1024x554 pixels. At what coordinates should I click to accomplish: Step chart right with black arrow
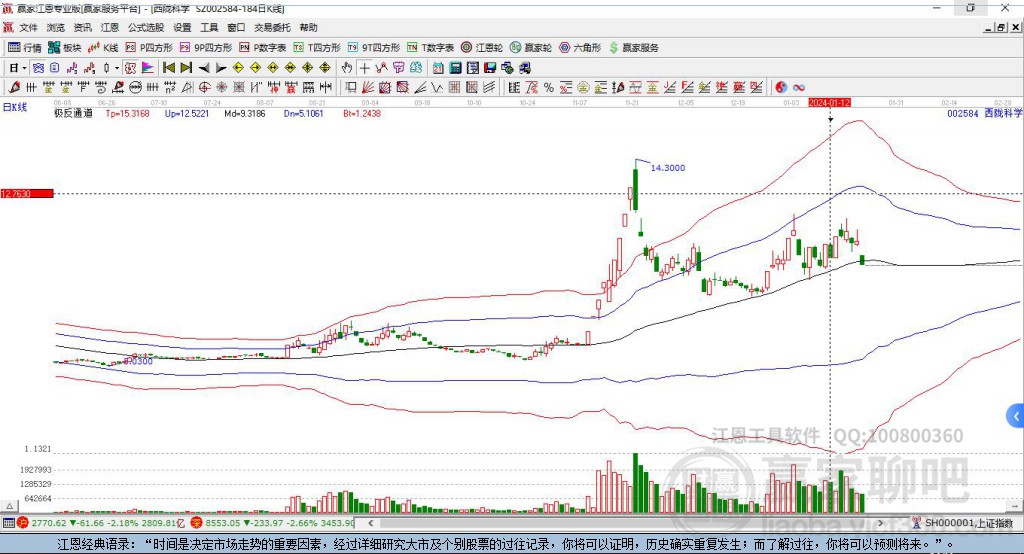tap(221, 68)
